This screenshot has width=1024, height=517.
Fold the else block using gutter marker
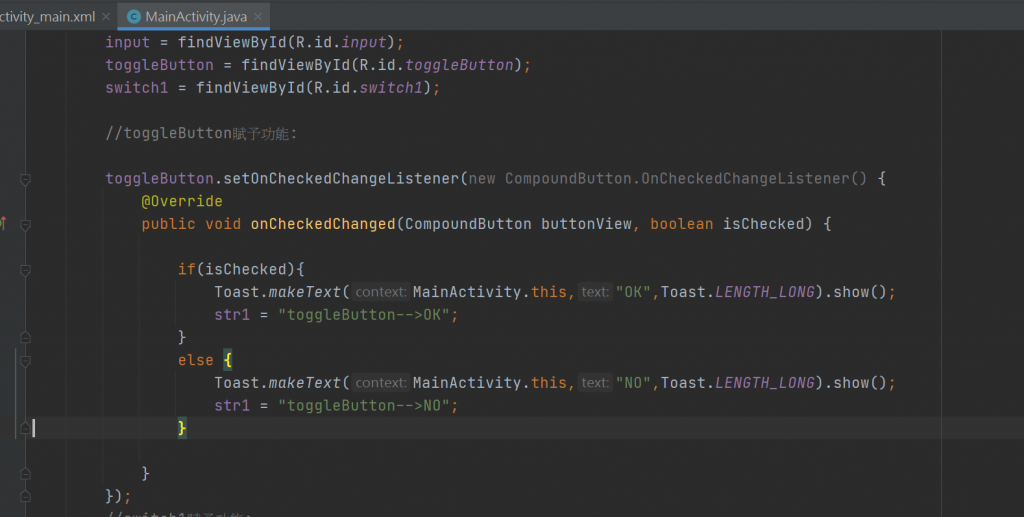25,360
